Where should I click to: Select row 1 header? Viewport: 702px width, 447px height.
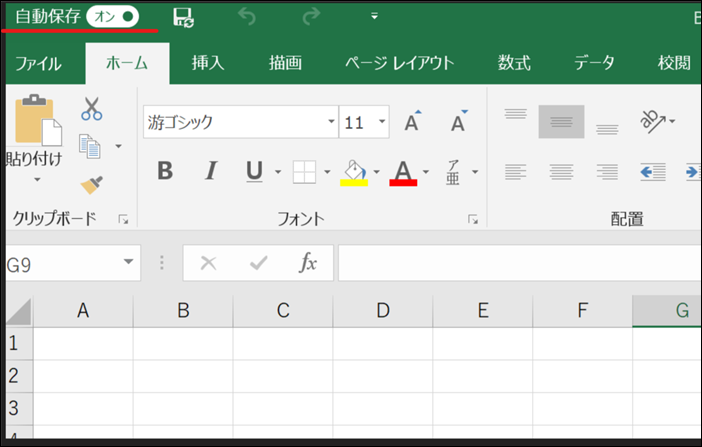tap(19, 344)
